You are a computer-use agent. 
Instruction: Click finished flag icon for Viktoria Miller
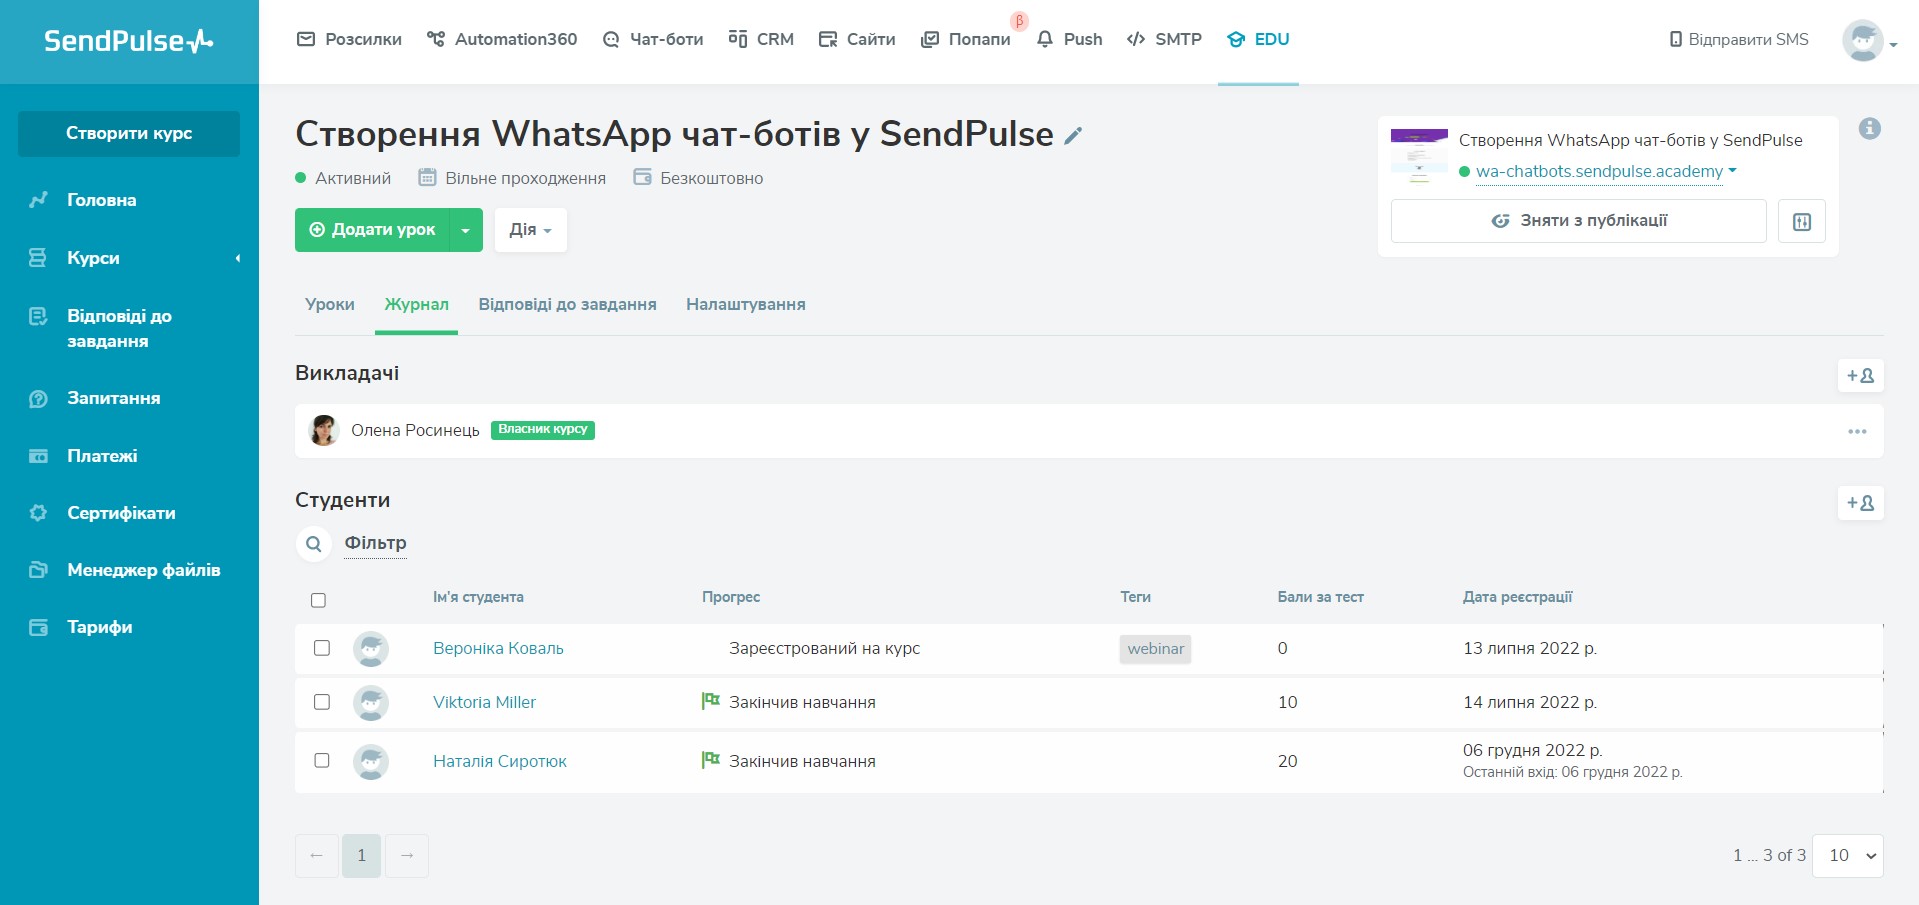711,701
